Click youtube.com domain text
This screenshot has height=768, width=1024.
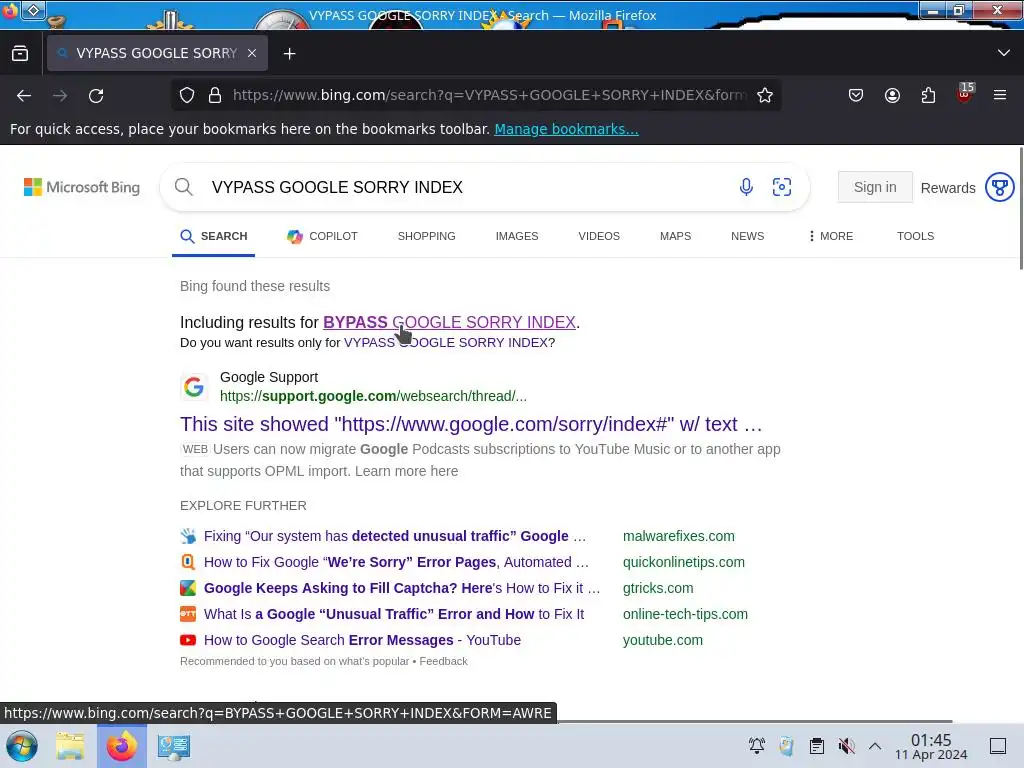click(x=663, y=641)
